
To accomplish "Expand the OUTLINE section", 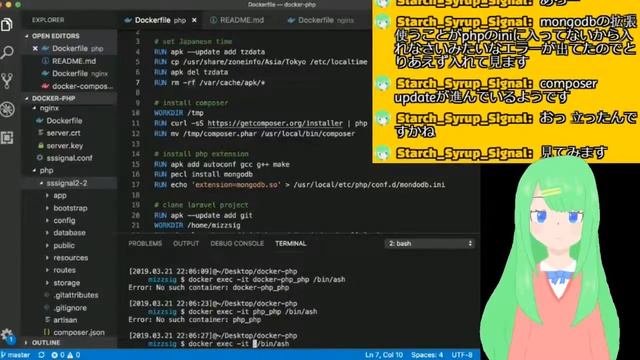I will [x=69, y=343].
